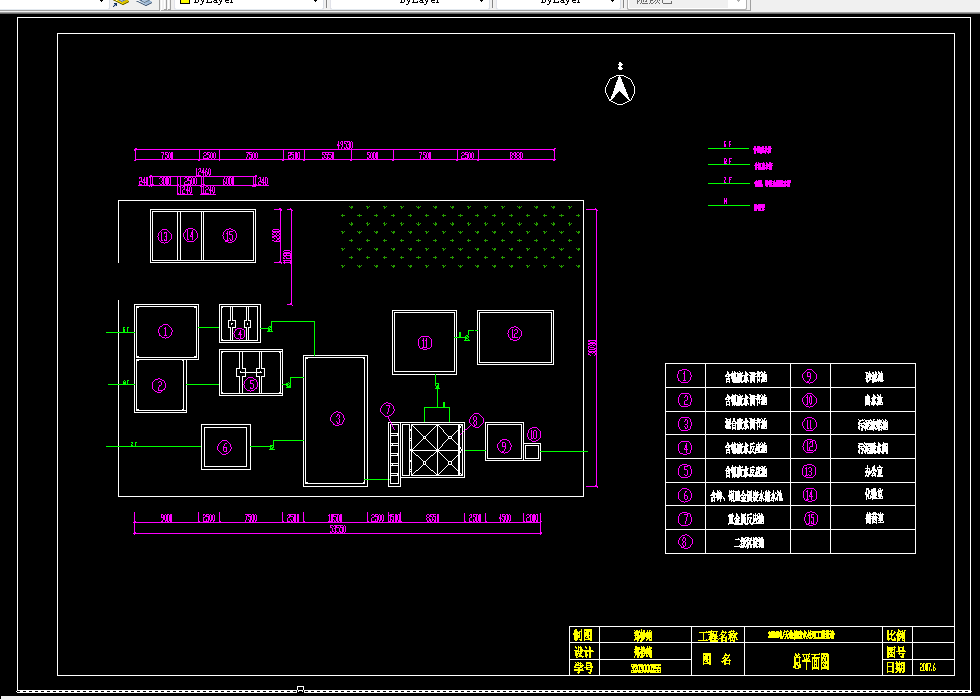Screen dimensions: 980x700
Task: Select circled number 12 in the site plan
Action: [x=514, y=334]
